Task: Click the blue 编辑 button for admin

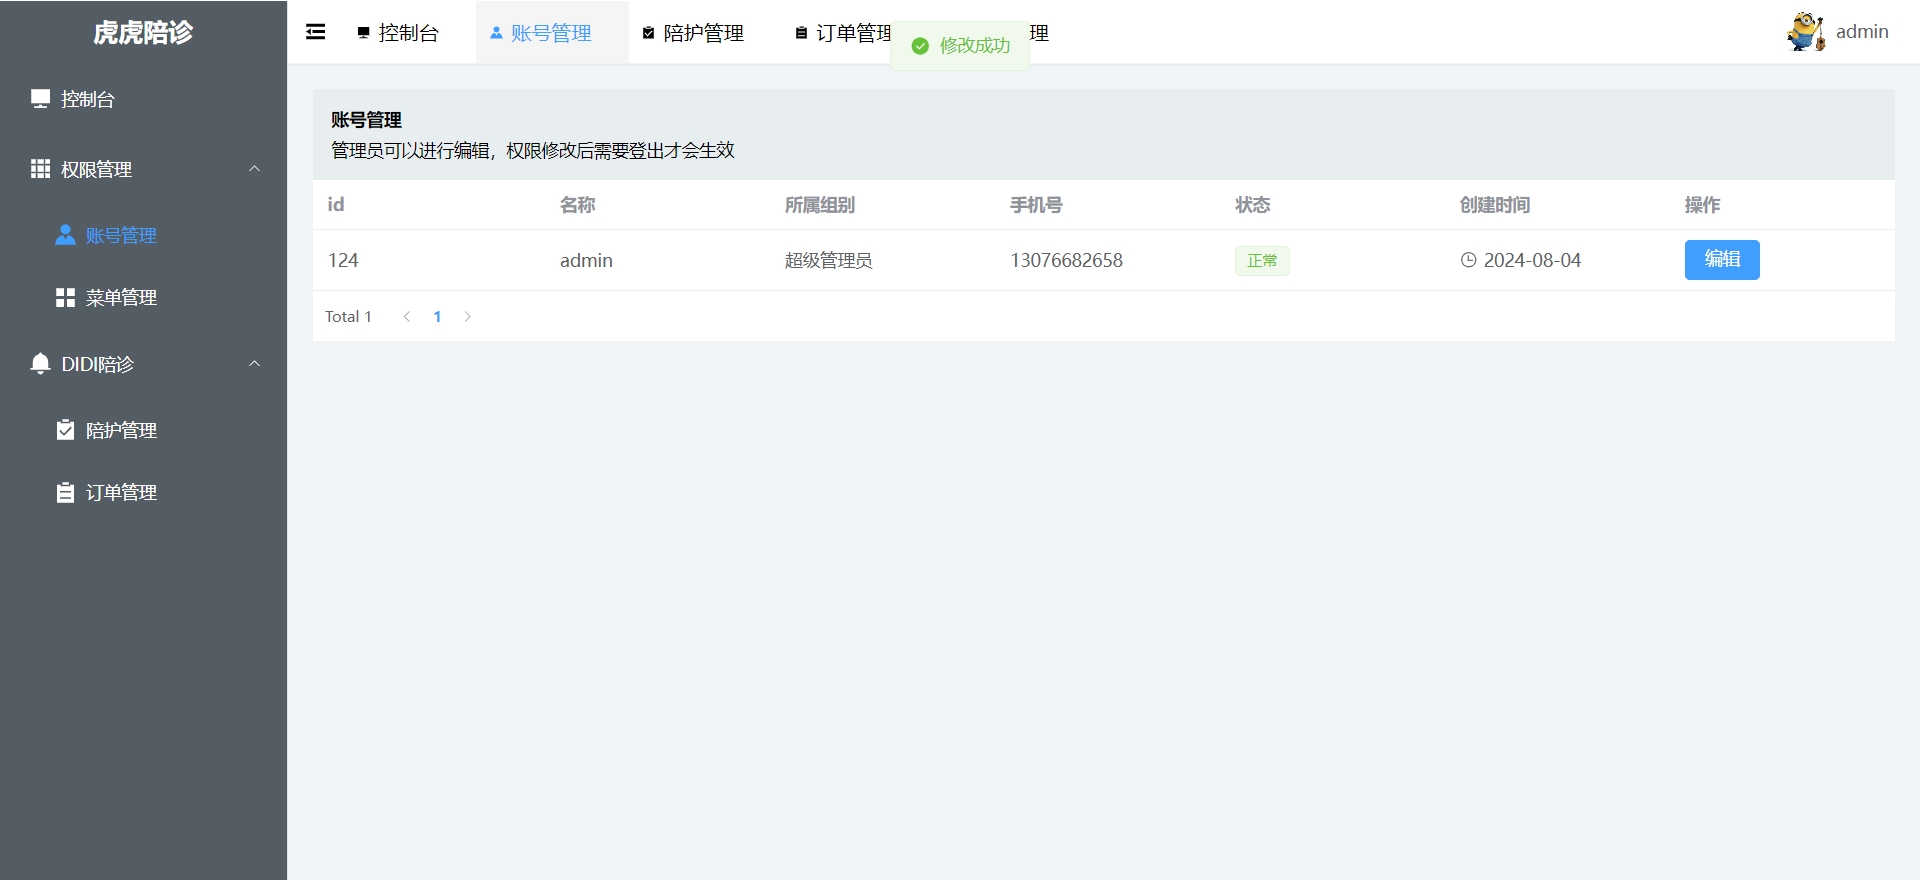Action: click(x=1721, y=260)
